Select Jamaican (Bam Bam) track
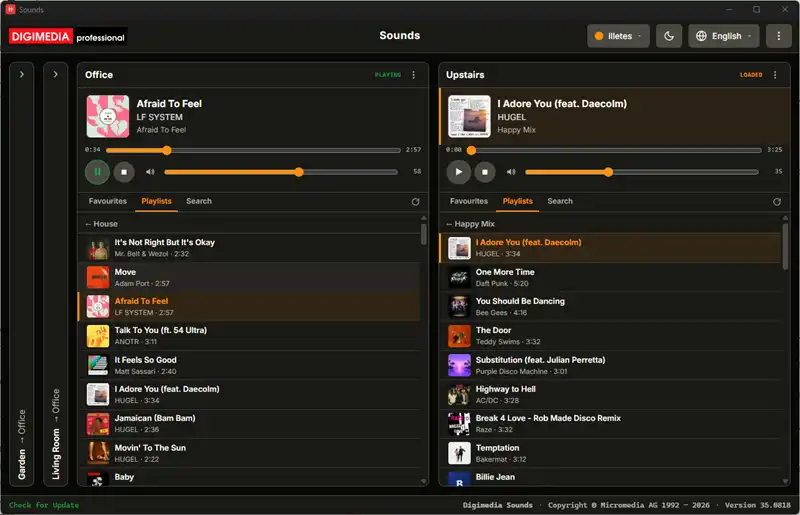This screenshot has width=800, height=515. (249, 424)
